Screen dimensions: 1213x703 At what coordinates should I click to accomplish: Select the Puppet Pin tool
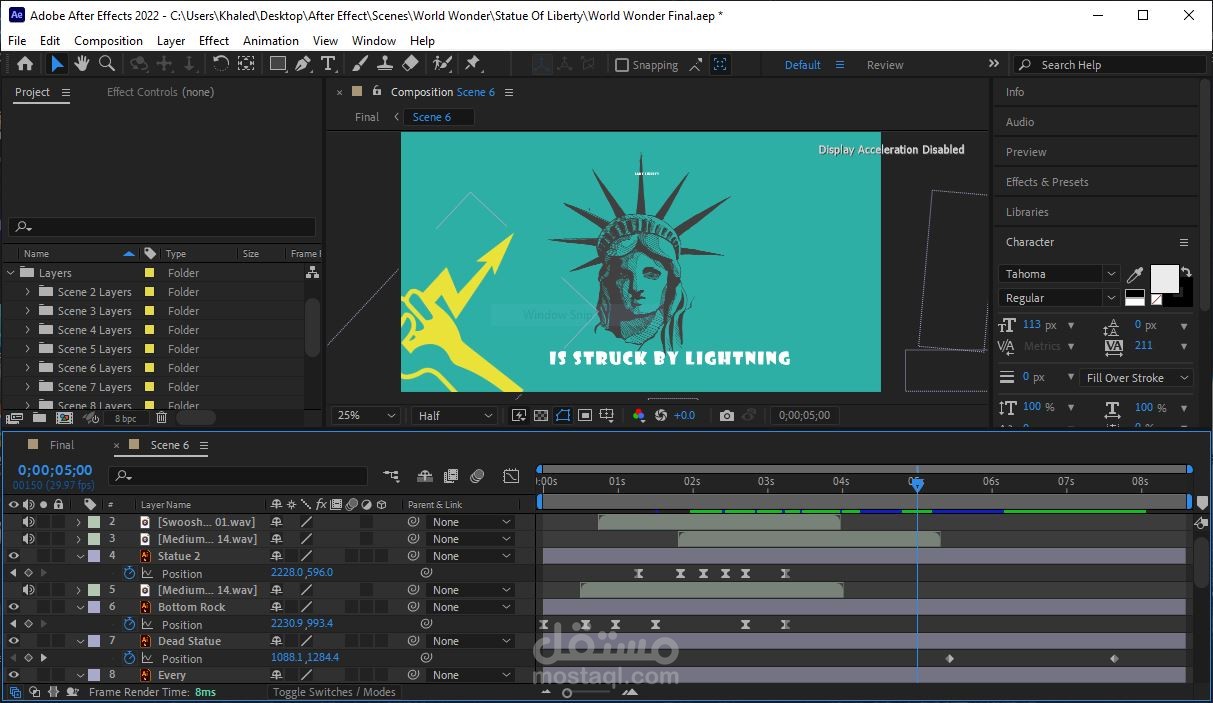[470, 64]
